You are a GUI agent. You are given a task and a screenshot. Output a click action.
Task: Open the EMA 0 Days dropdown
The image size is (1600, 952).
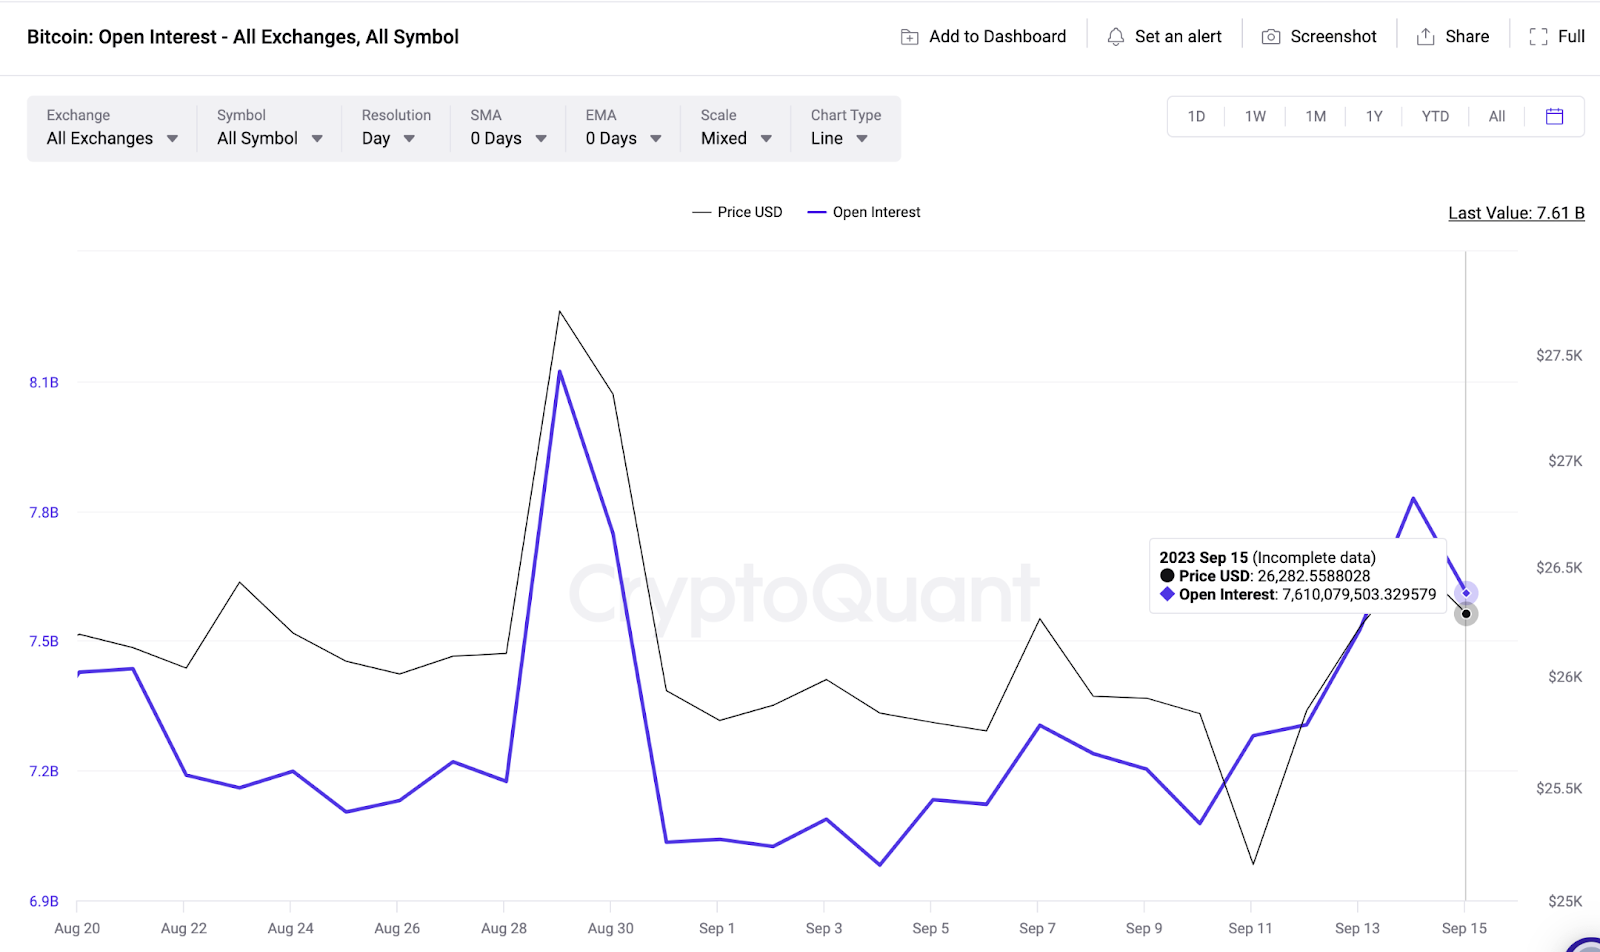[623, 128]
